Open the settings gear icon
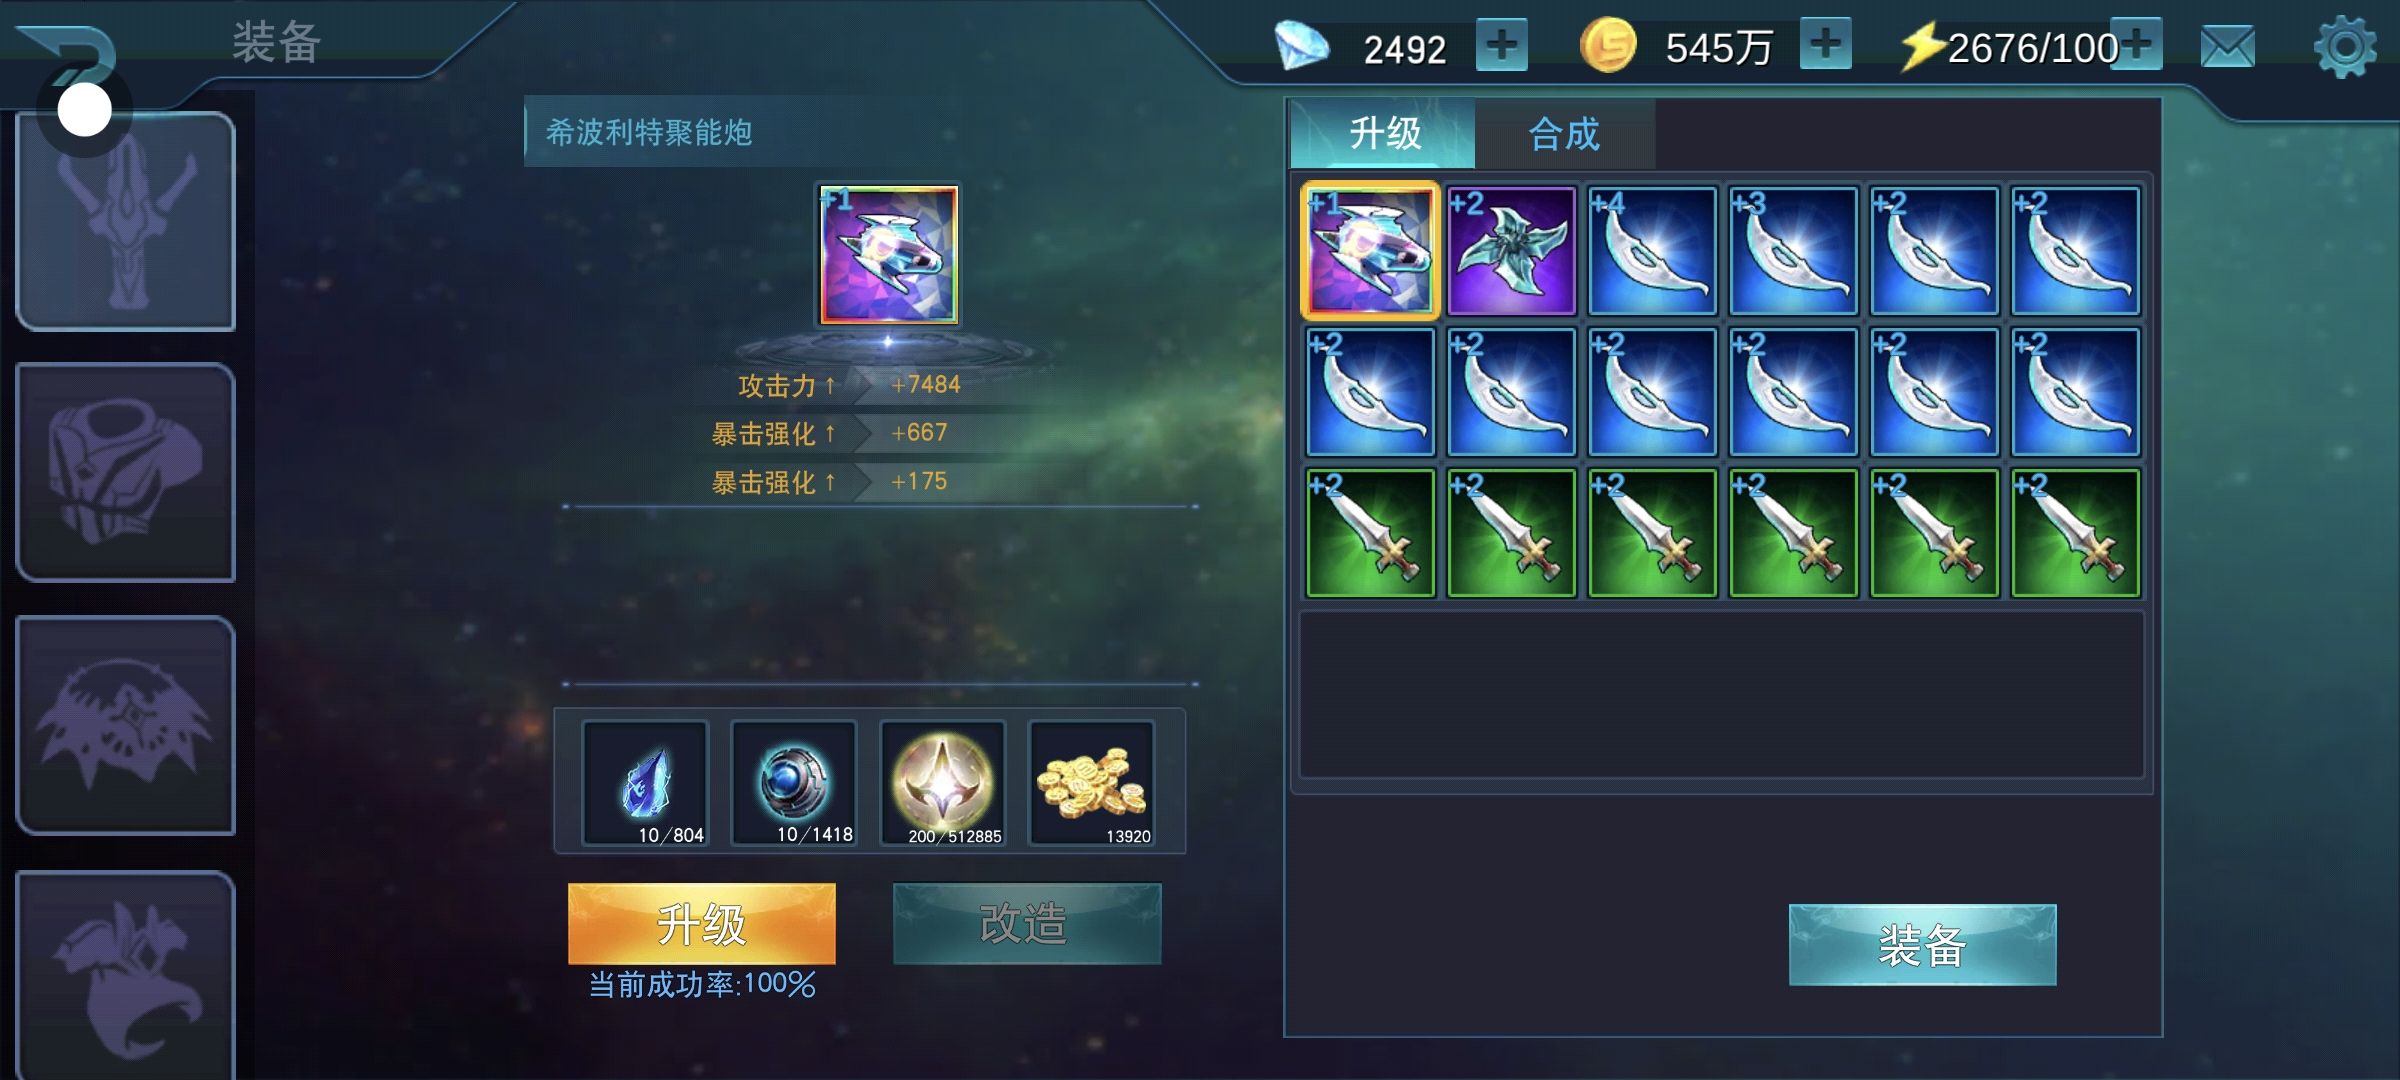 point(2345,47)
